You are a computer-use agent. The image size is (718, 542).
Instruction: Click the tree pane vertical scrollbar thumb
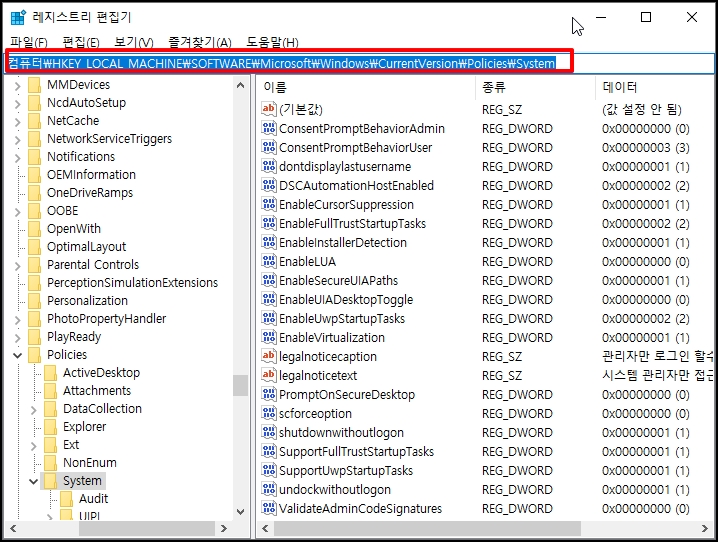point(240,385)
